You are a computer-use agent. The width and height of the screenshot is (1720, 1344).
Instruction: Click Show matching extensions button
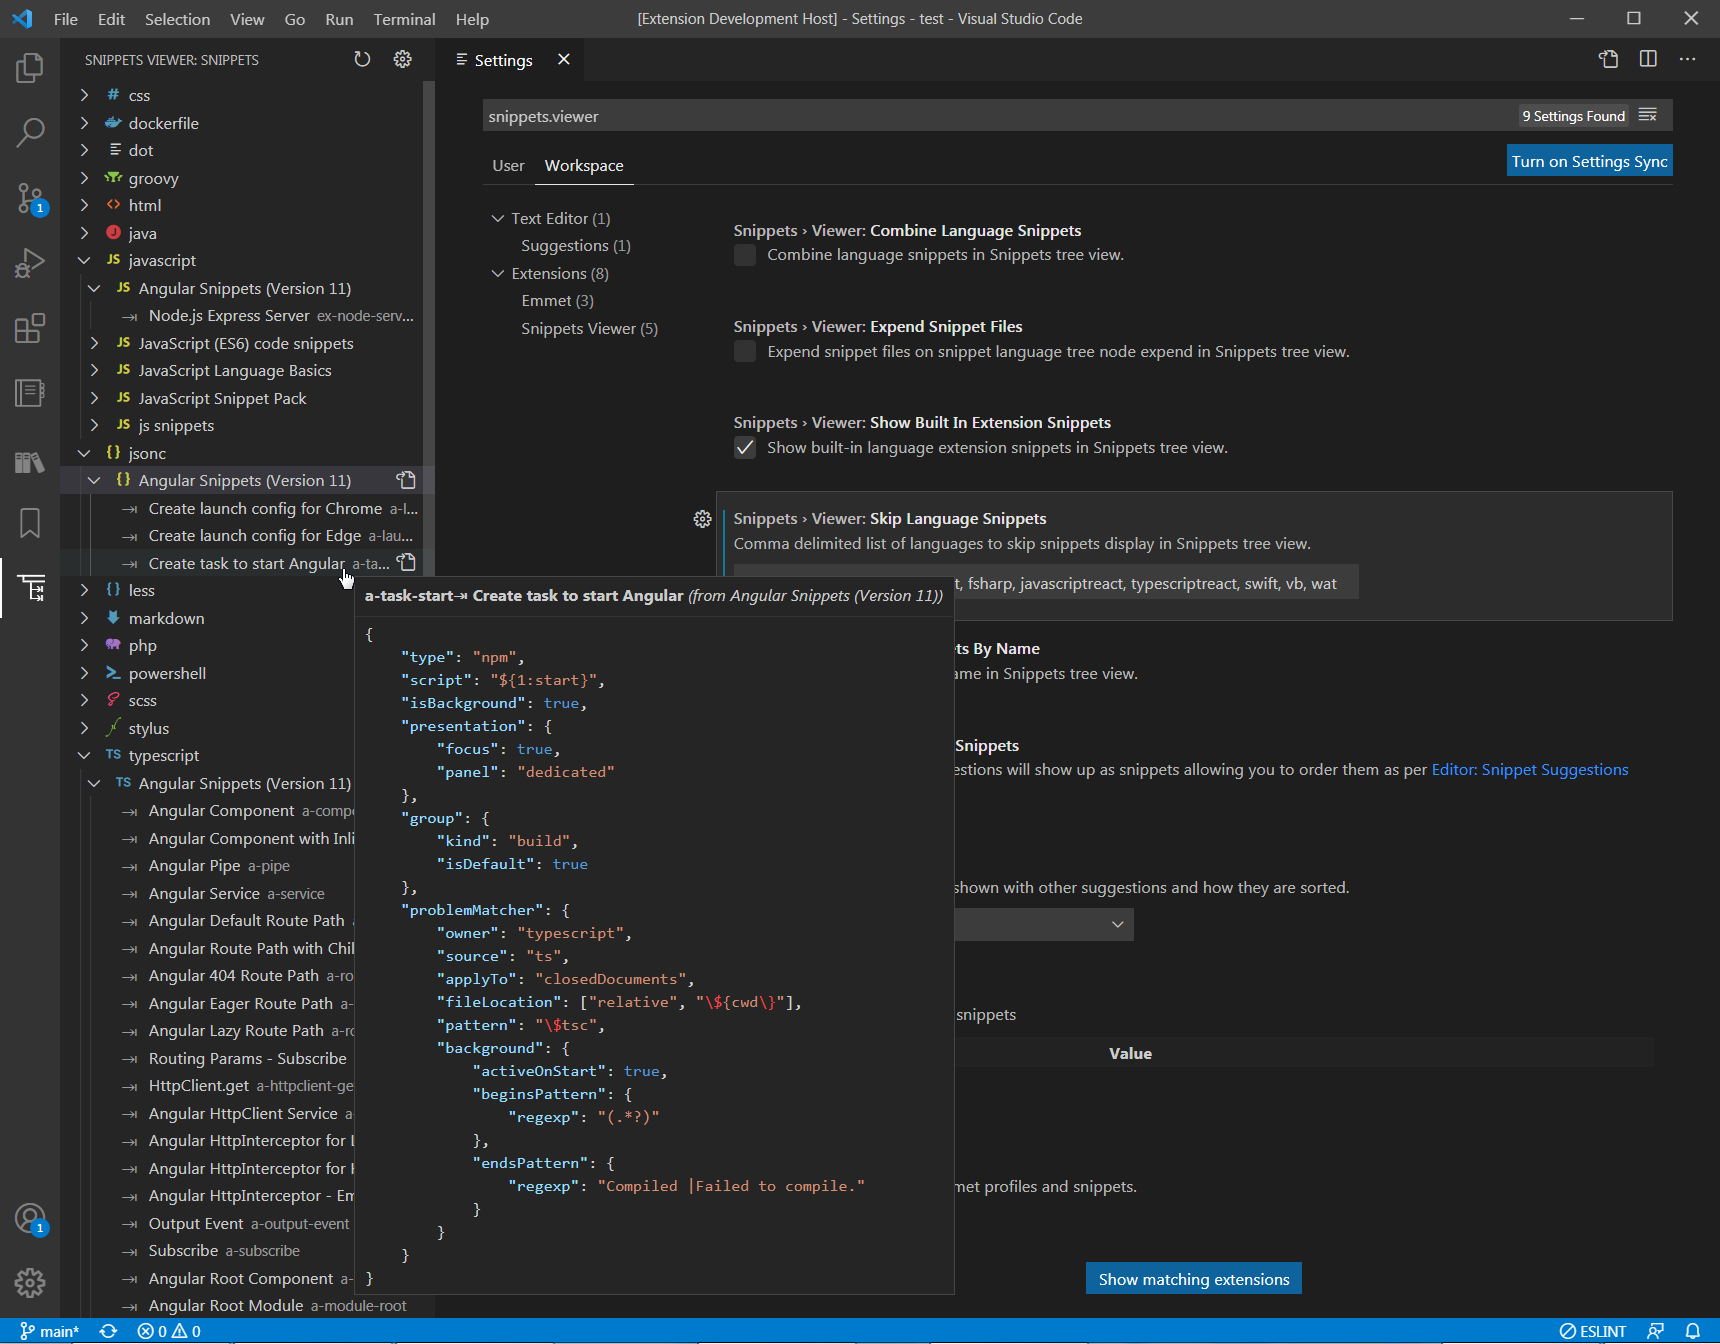[1193, 1279]
